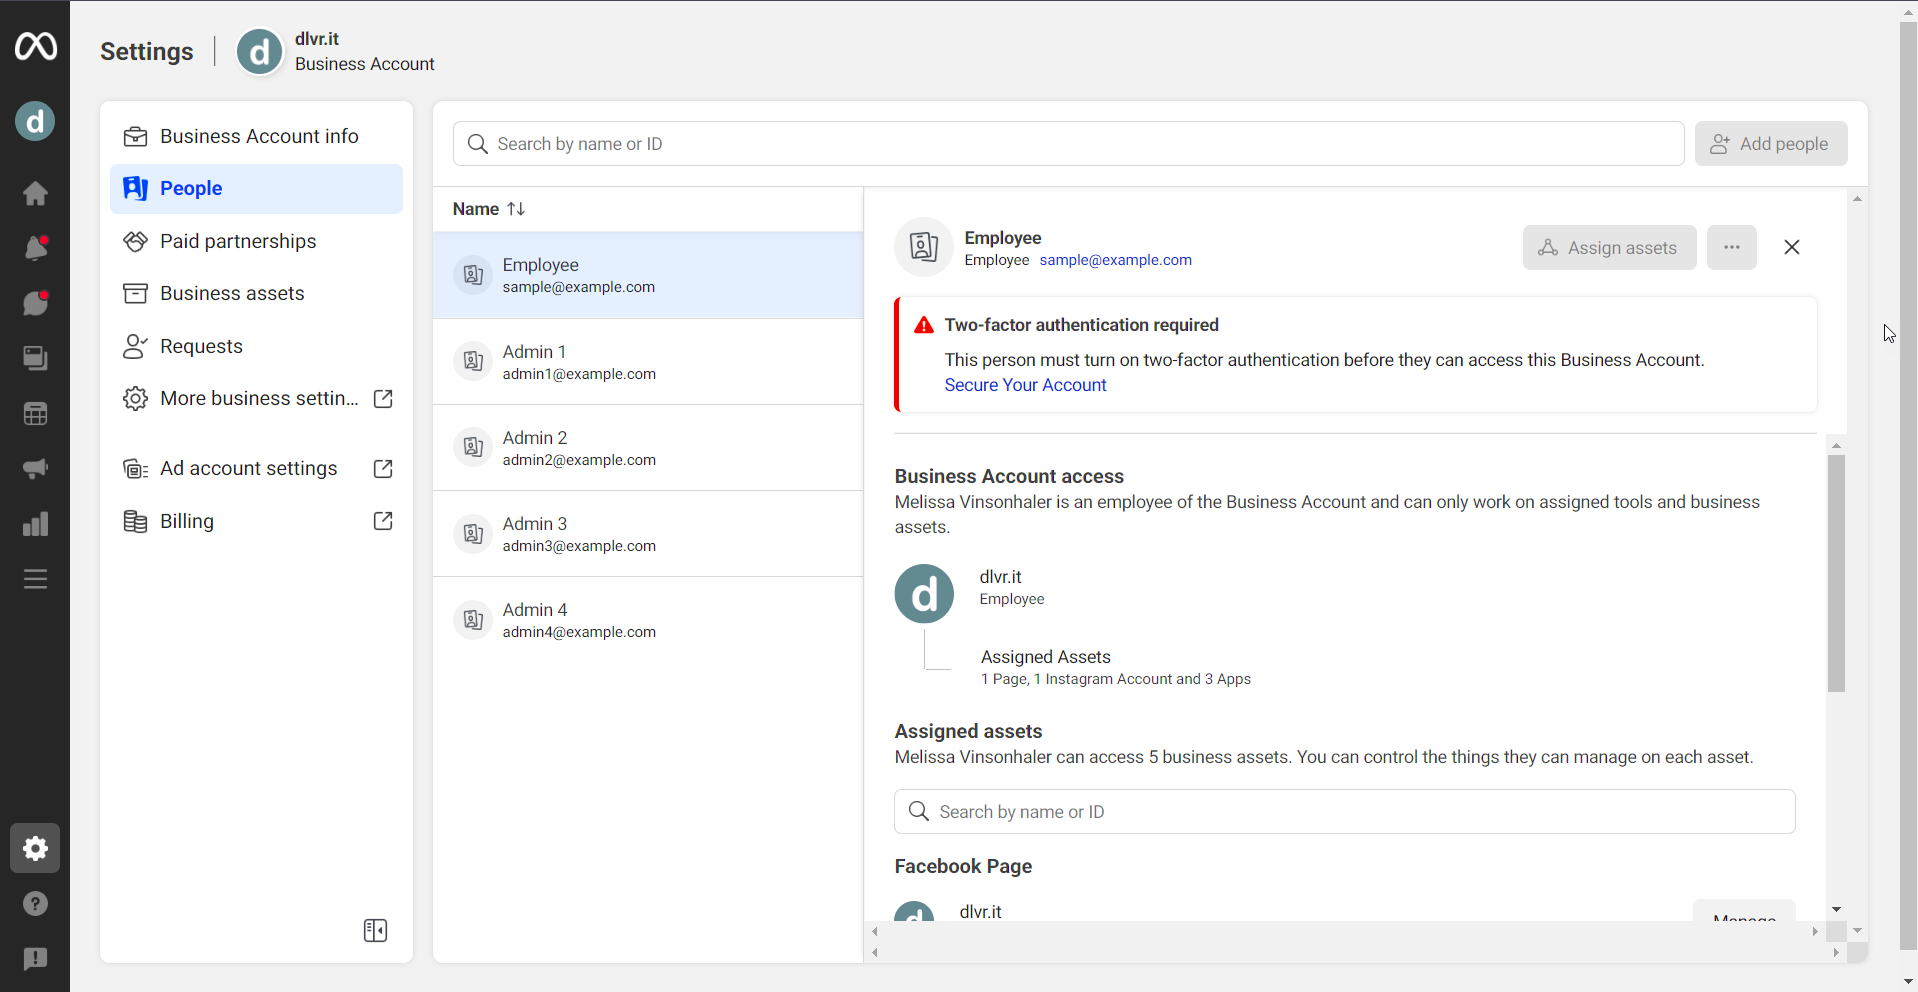Open Business assets section
The width and height of the screenshot is (1918, 992).
(x=257, y=293)
